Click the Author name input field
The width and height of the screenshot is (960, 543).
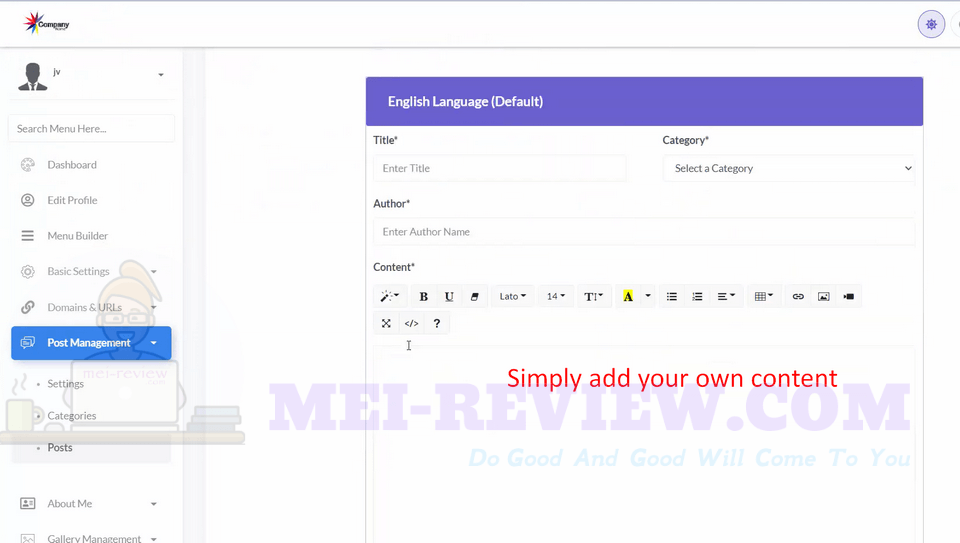point(644,232)
